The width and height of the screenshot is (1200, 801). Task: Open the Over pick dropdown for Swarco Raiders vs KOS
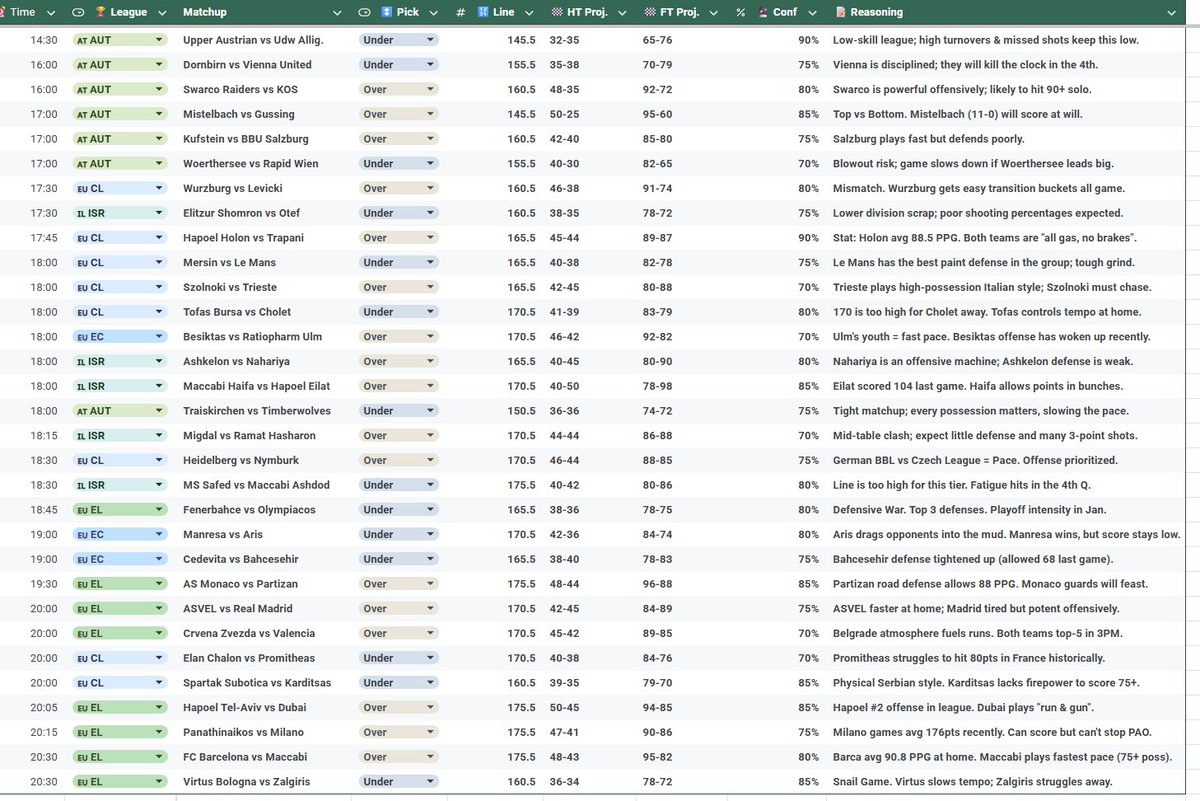431,89
